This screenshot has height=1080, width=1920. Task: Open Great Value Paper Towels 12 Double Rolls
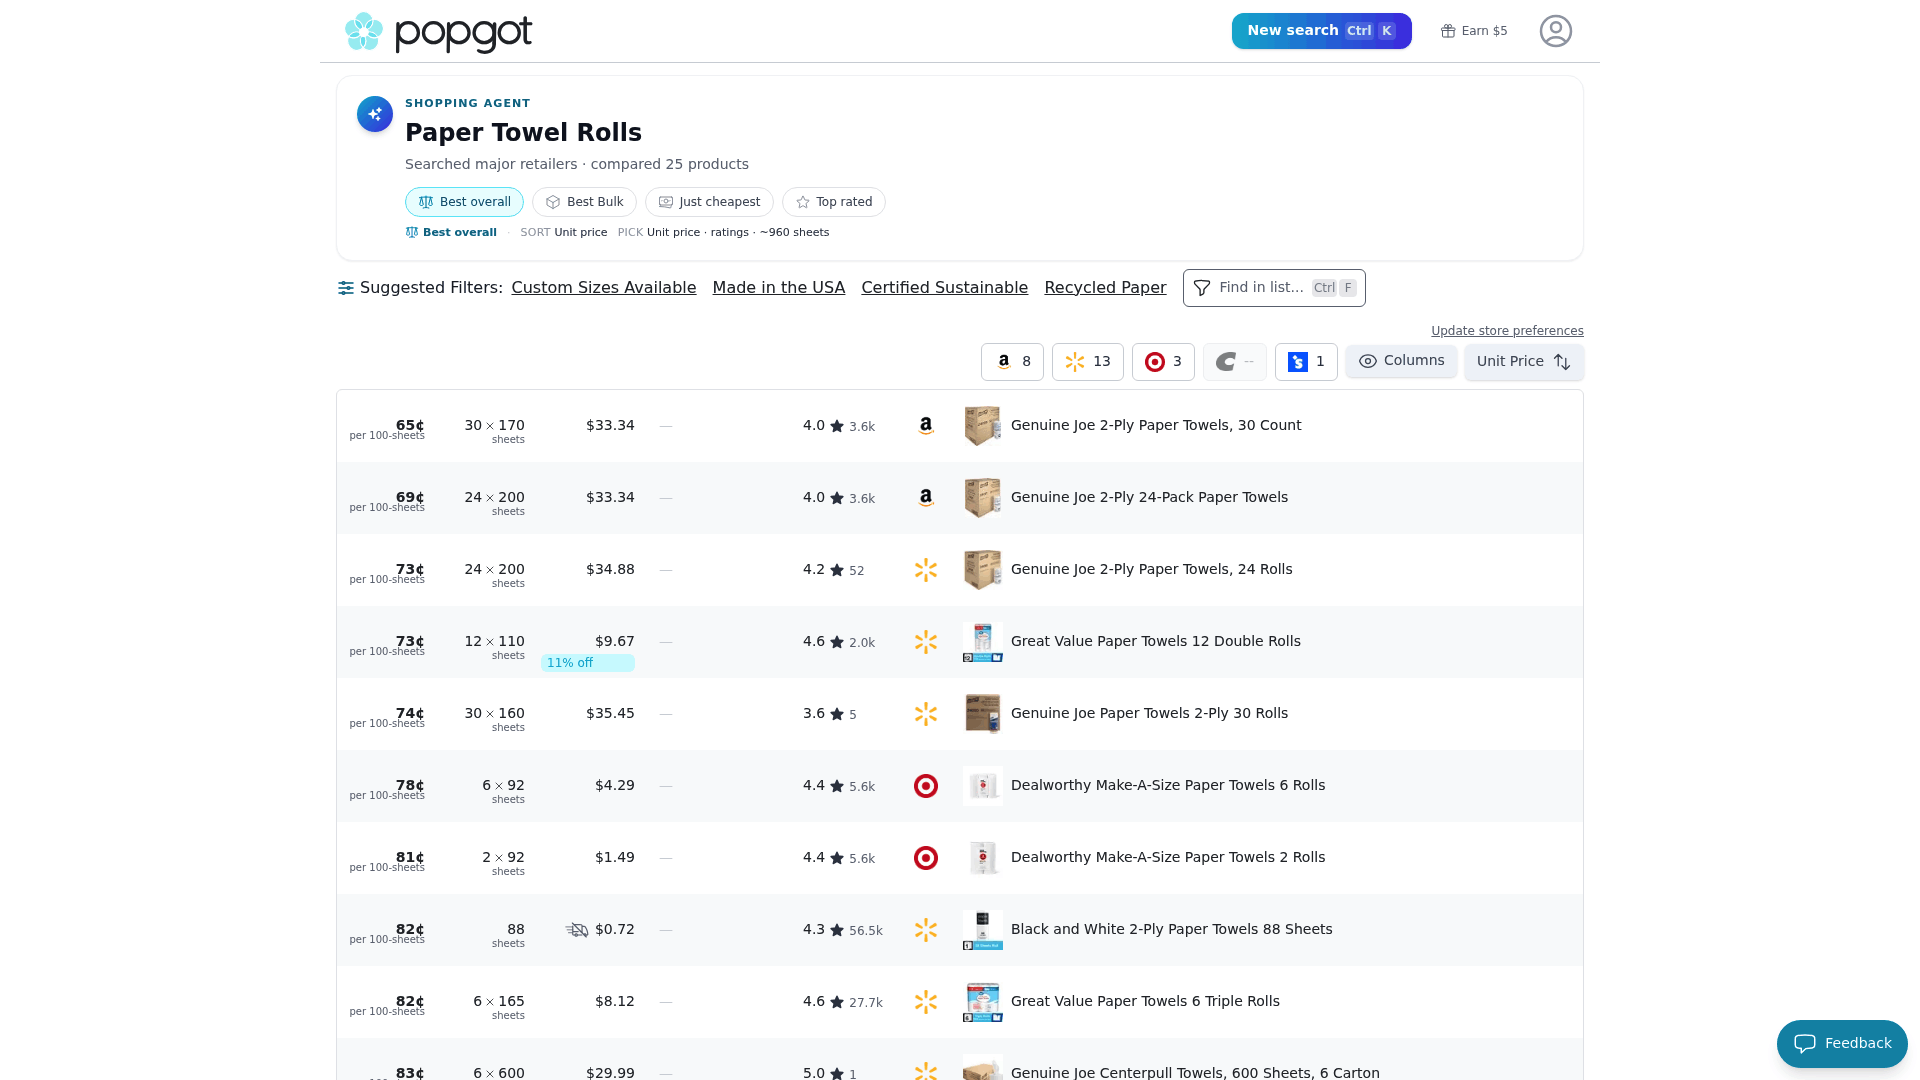click(1156, 641)
